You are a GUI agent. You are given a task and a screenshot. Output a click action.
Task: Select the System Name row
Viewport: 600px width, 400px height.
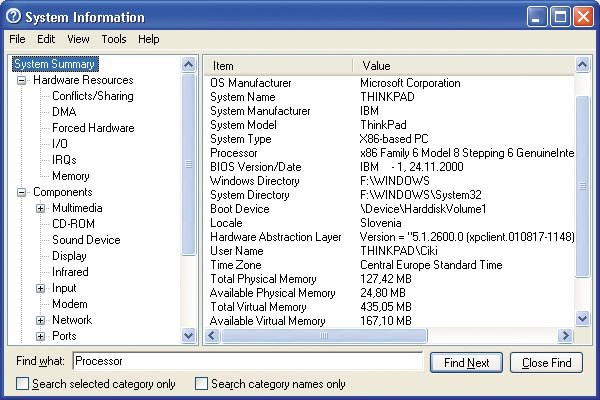tap(390, 97)
